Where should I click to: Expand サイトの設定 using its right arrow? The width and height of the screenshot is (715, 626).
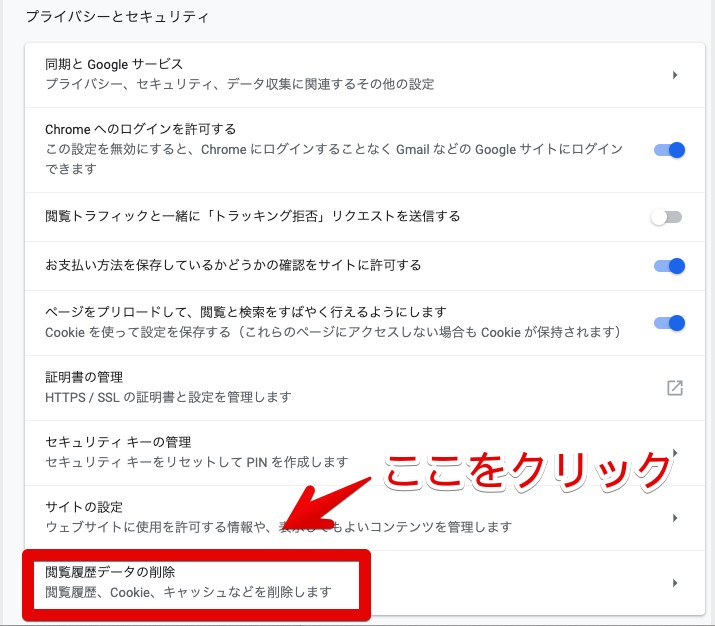pos(675,517)
